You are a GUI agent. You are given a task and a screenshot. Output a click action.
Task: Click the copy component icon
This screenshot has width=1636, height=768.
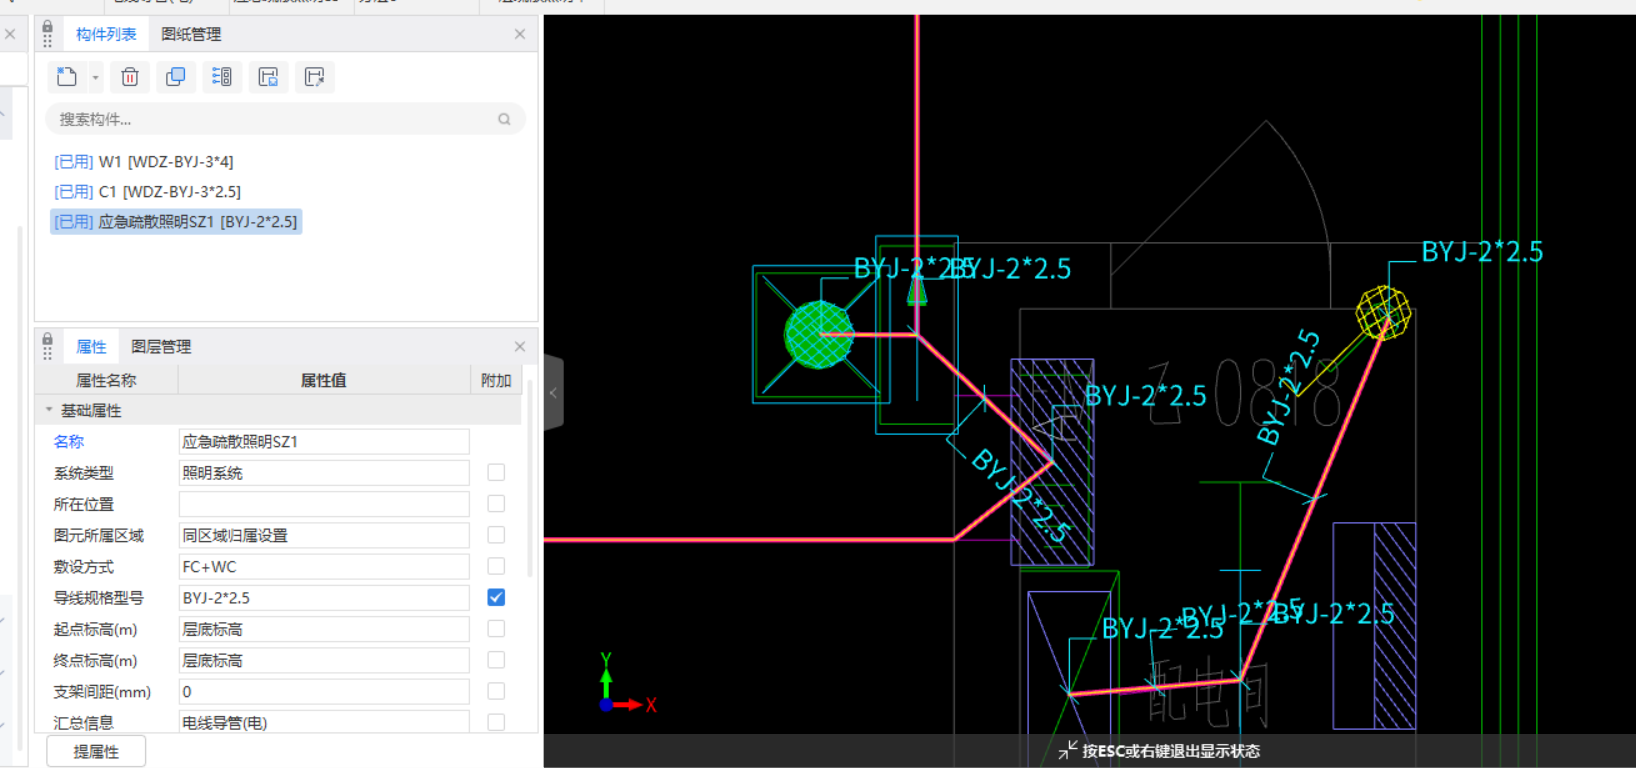(x=176, y=77)
